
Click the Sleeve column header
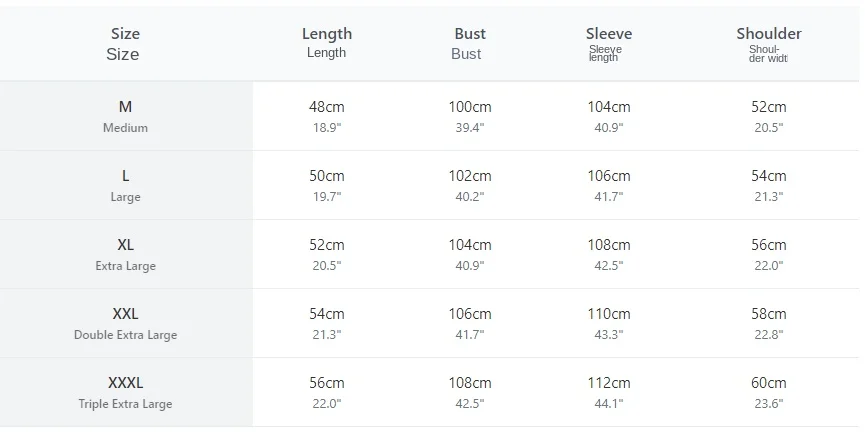pyautogui.click(x=608, y=44)
